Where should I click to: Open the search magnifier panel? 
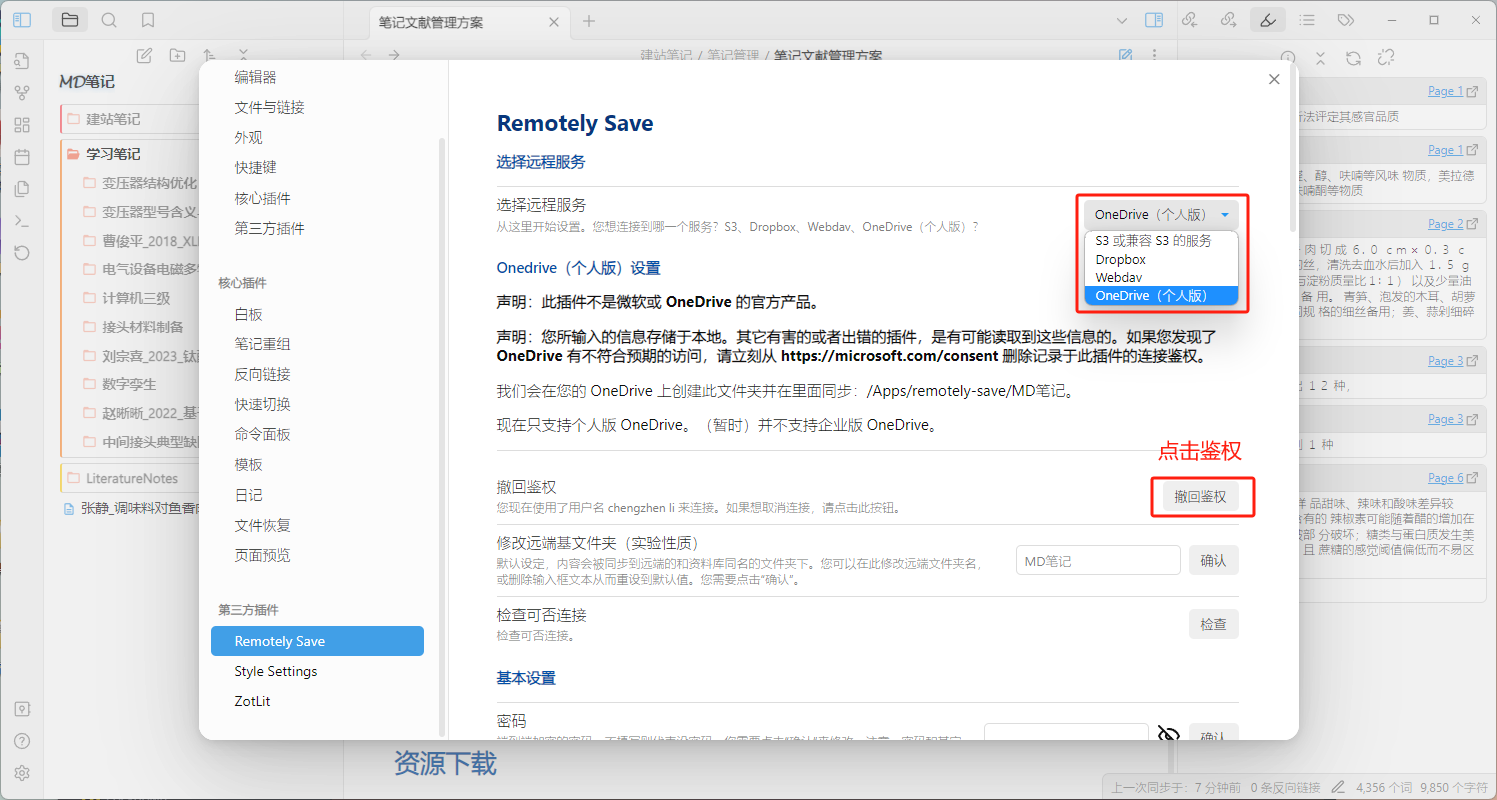[x=109, y=19]
